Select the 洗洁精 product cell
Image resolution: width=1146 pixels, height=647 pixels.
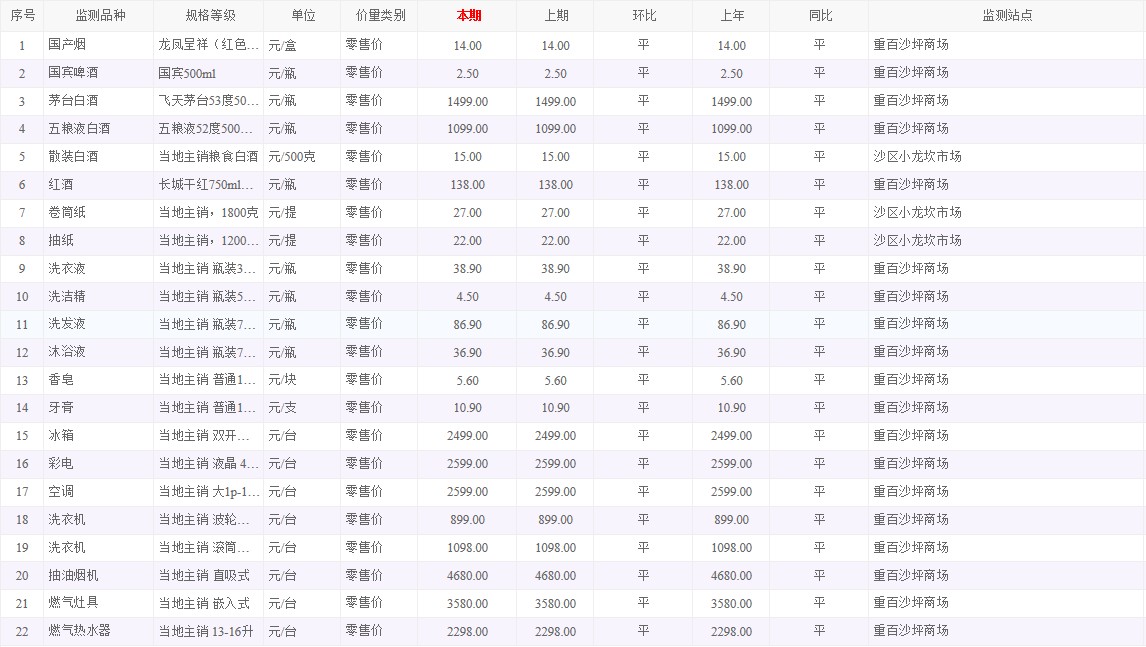click(x=99, y=297)
